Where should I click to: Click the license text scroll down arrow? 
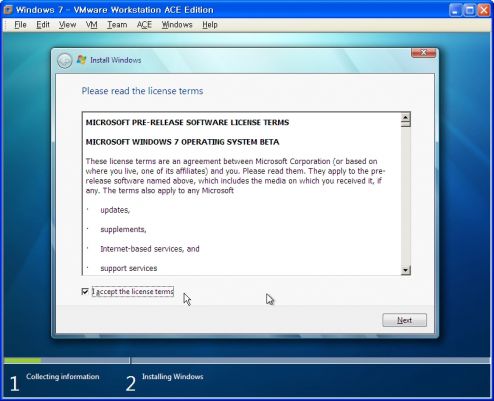point(406,270)
